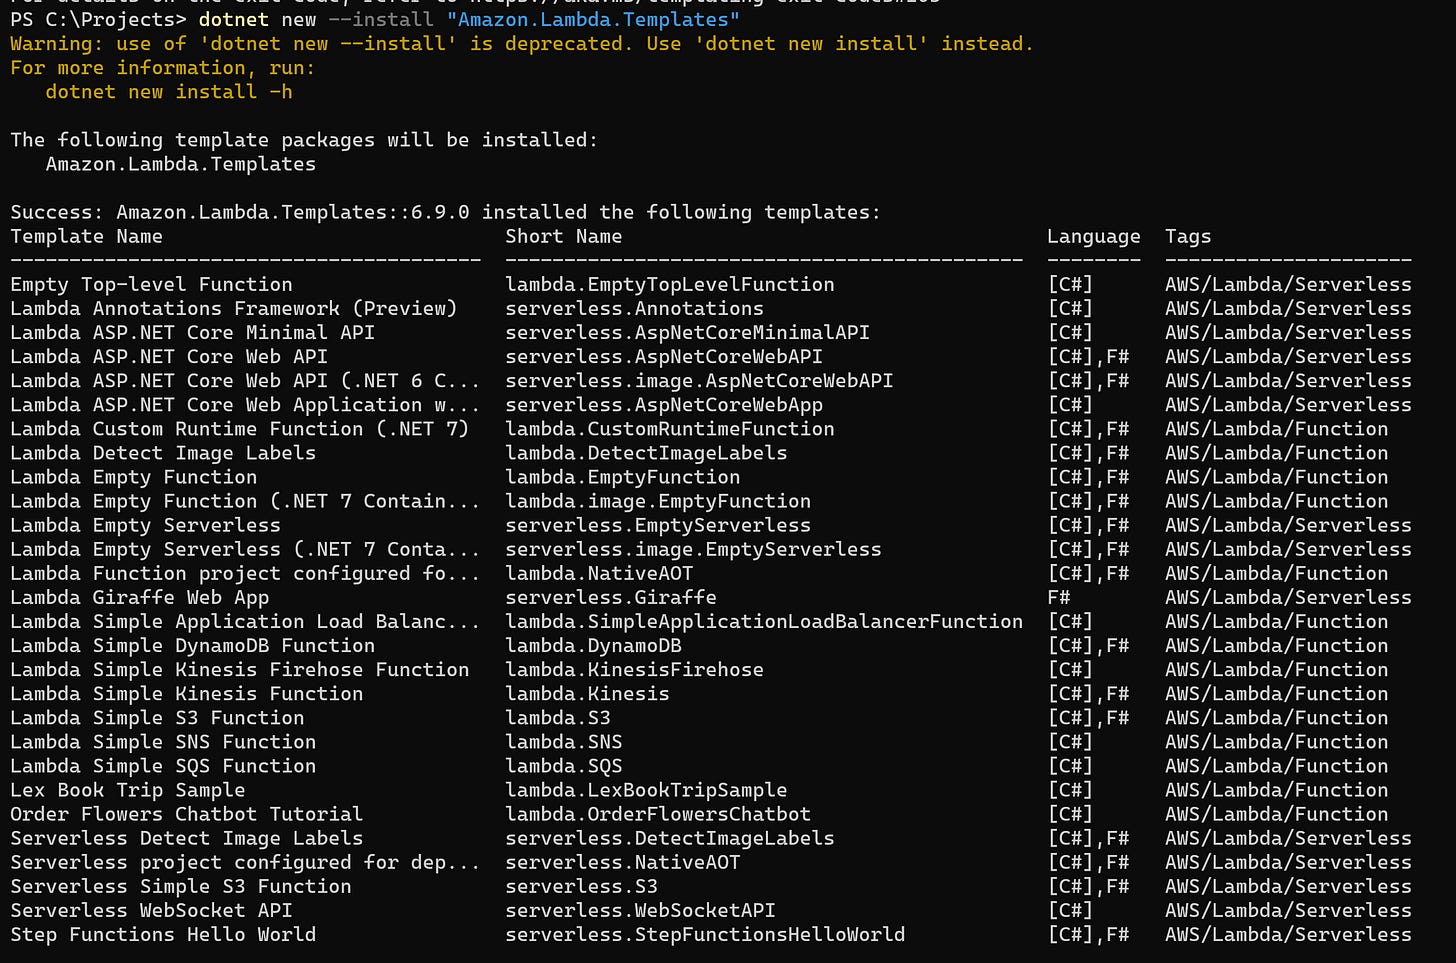1456x963 pixels.
Task: Click the 'F#' language in Giraffe row
Action: point(1059,597)
